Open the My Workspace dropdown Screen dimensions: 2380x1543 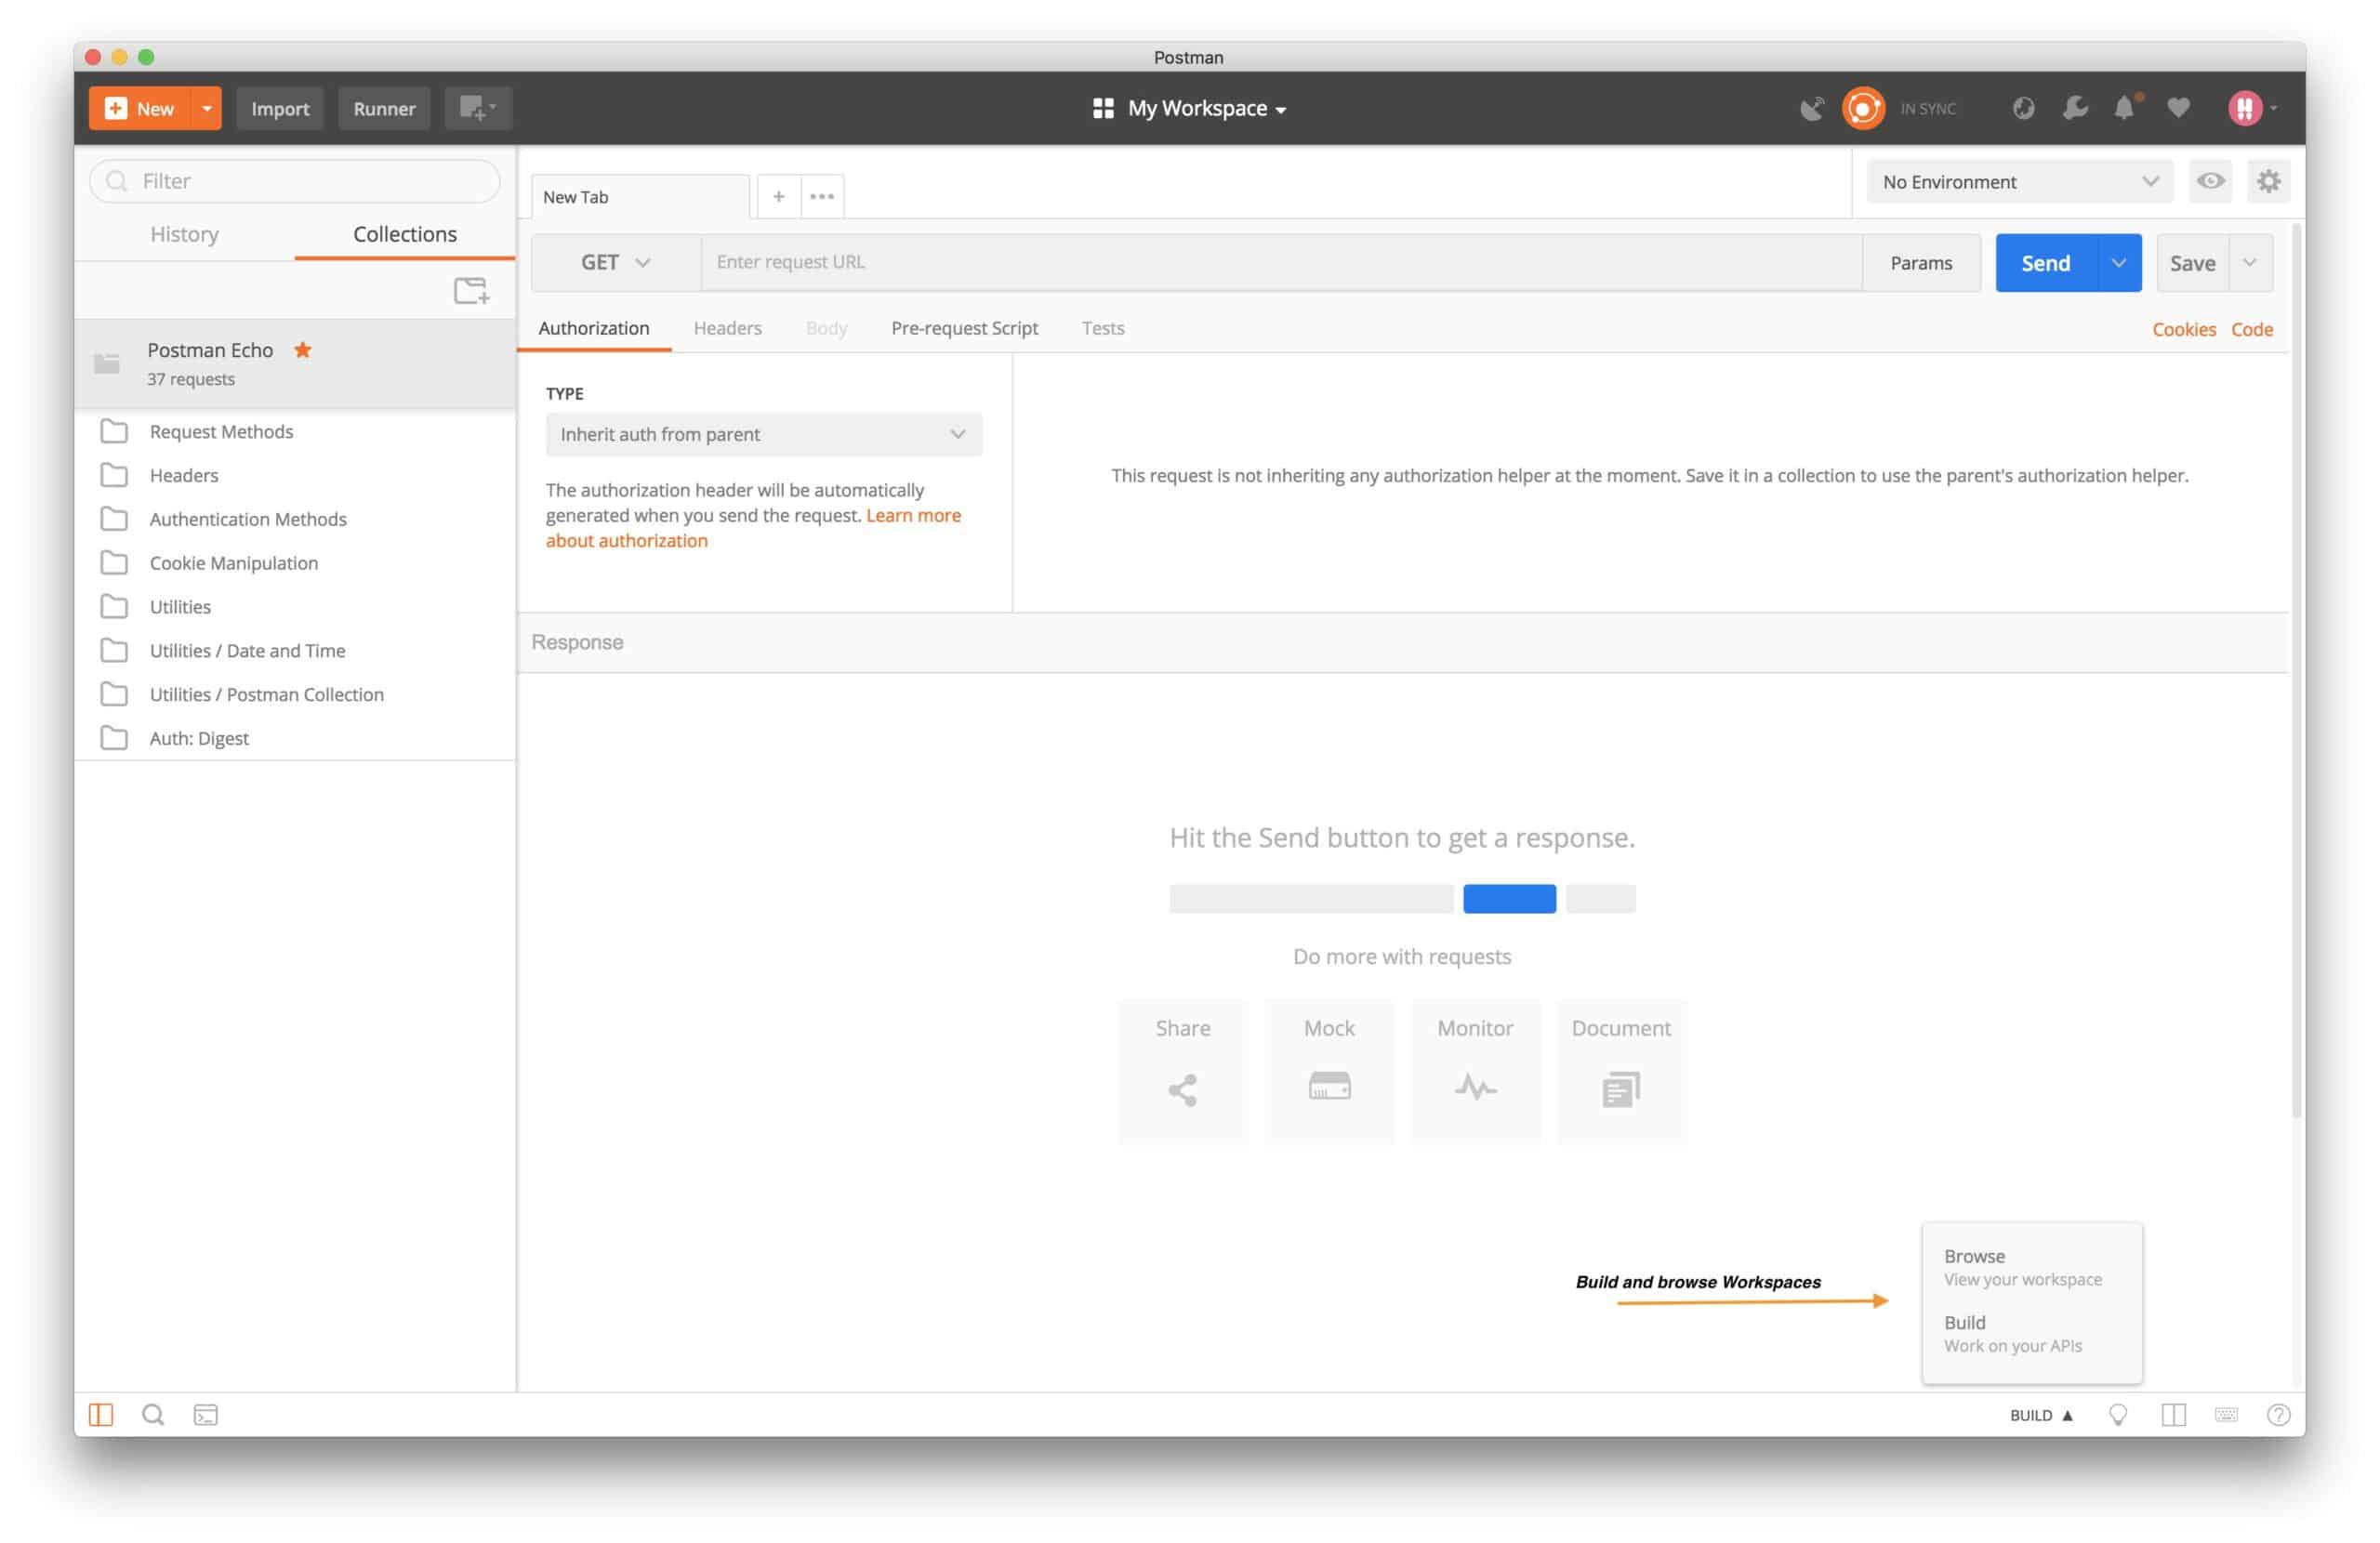[1189, 108]
